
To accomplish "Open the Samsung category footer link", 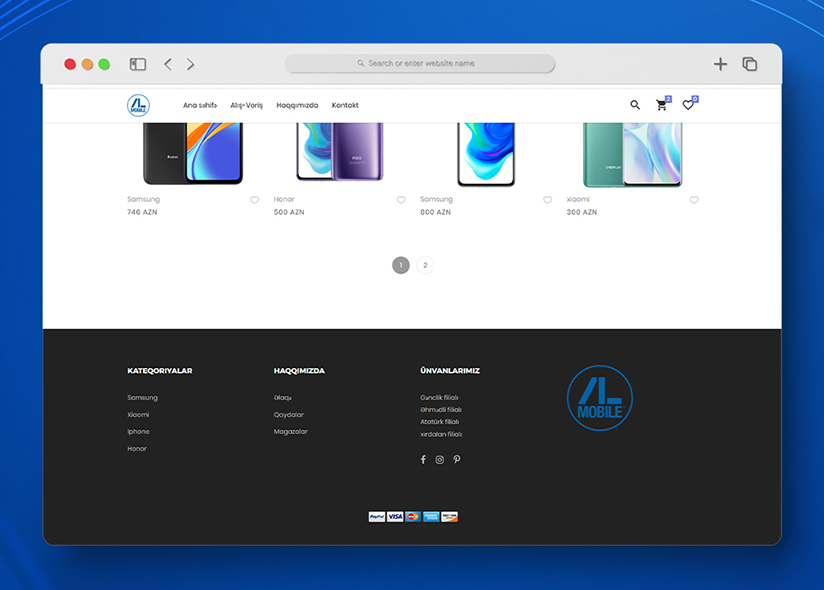I will [142, 398].
